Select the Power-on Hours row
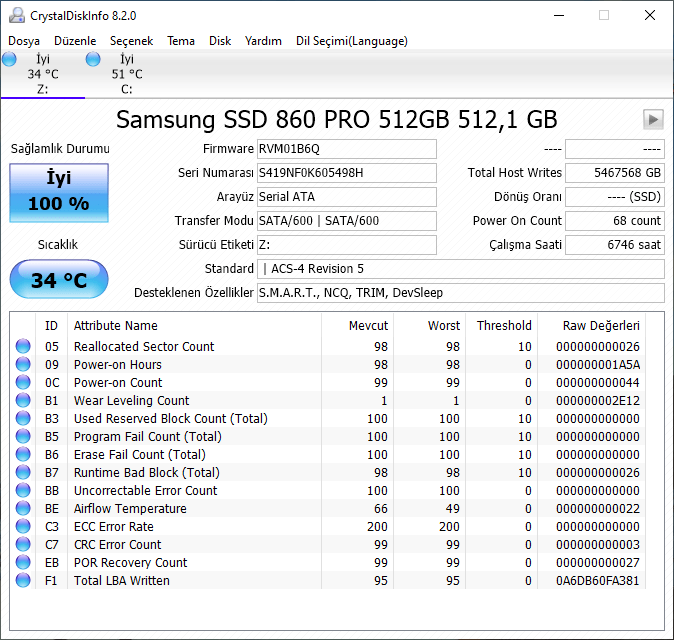 (118, 365)
